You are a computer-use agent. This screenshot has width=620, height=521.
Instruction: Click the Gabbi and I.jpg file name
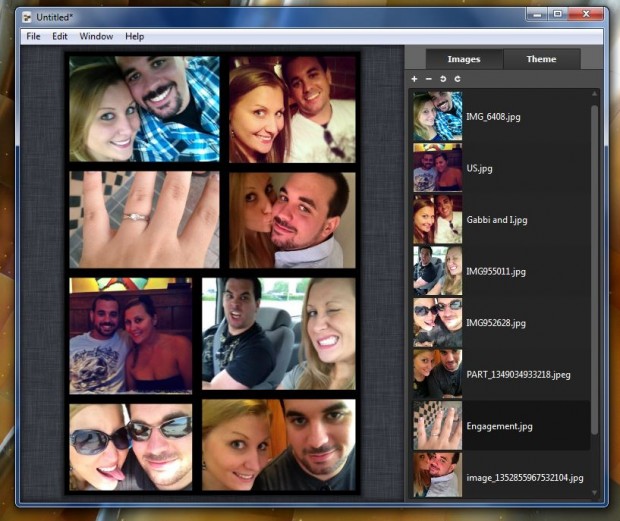[497, 220]
